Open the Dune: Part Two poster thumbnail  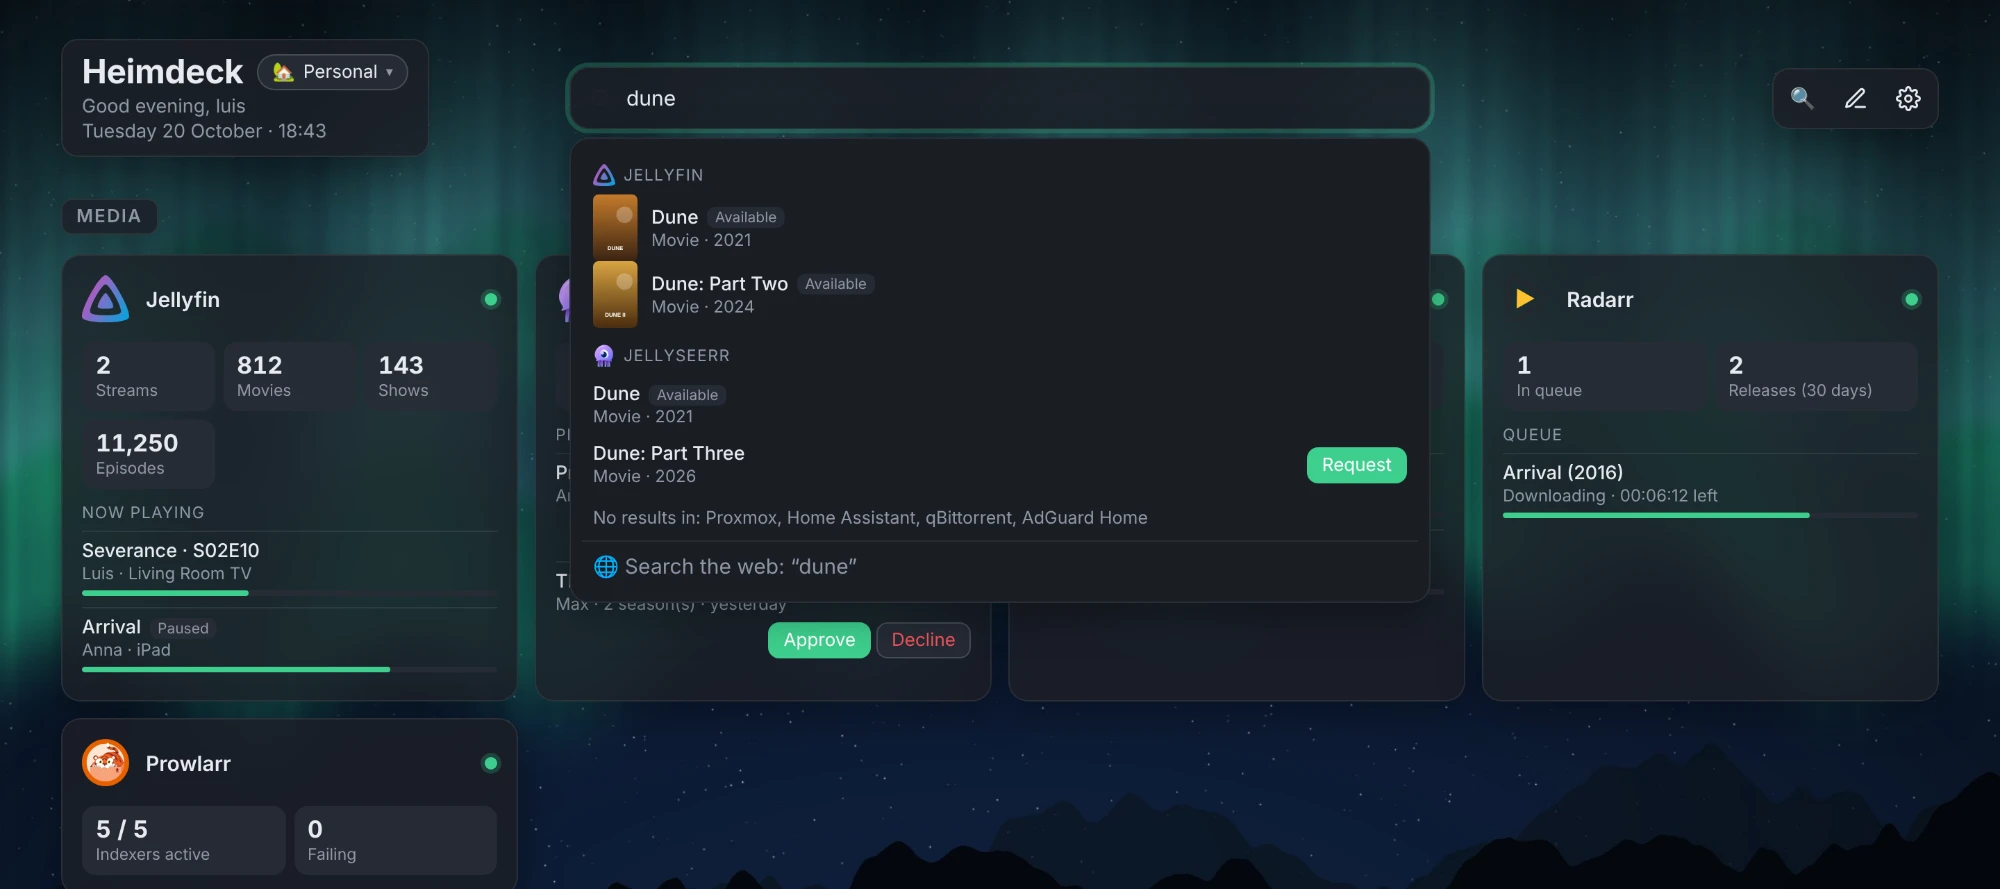click(615, 294)
